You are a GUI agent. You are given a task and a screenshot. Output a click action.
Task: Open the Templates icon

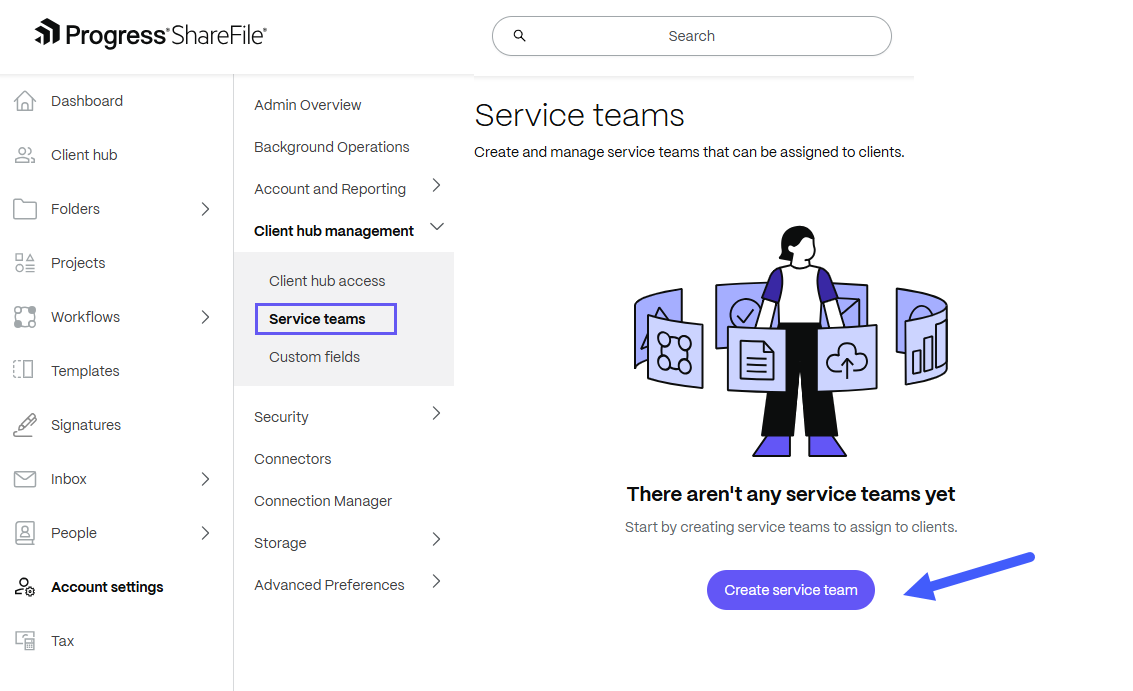[25, 370]
